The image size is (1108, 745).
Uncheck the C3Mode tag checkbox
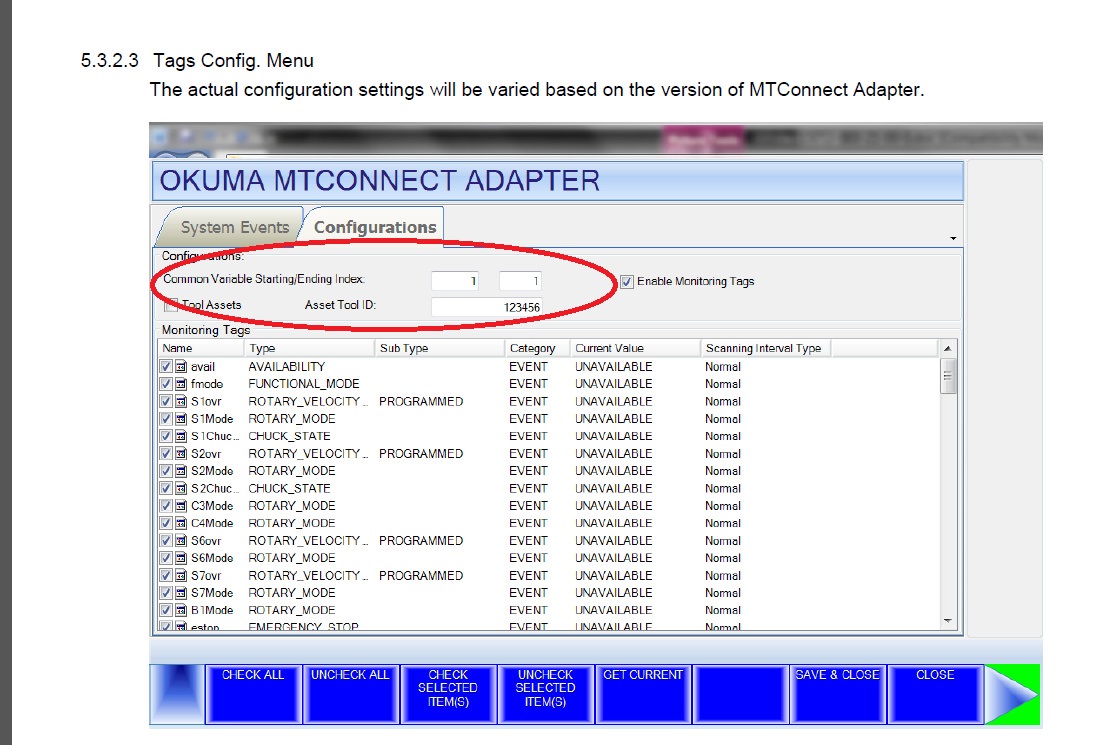[165, 506]
